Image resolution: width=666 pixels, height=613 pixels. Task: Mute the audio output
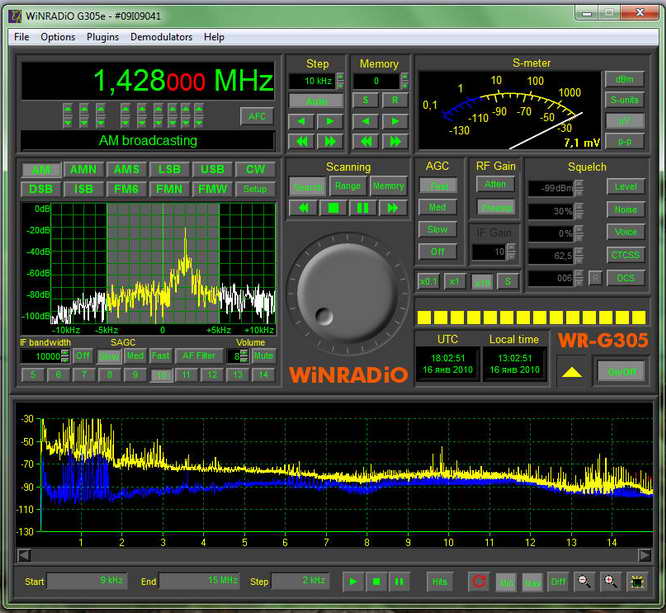[263, 356]
